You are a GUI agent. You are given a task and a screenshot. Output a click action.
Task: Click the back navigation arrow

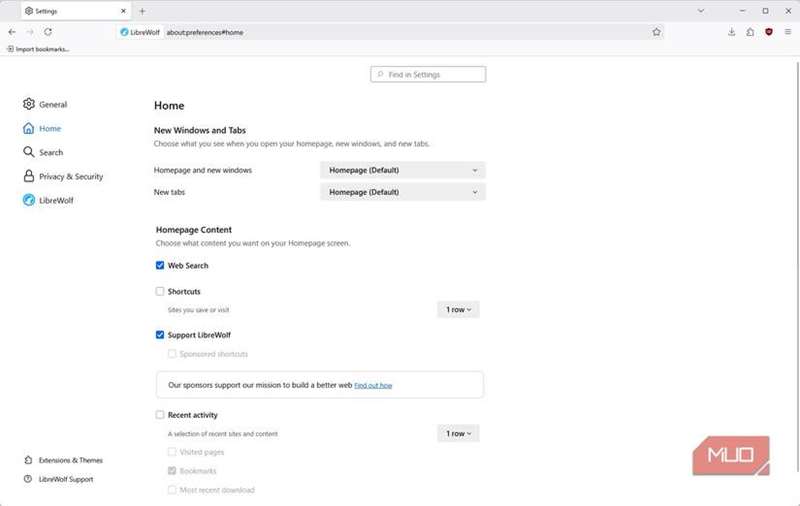[12, 32]
